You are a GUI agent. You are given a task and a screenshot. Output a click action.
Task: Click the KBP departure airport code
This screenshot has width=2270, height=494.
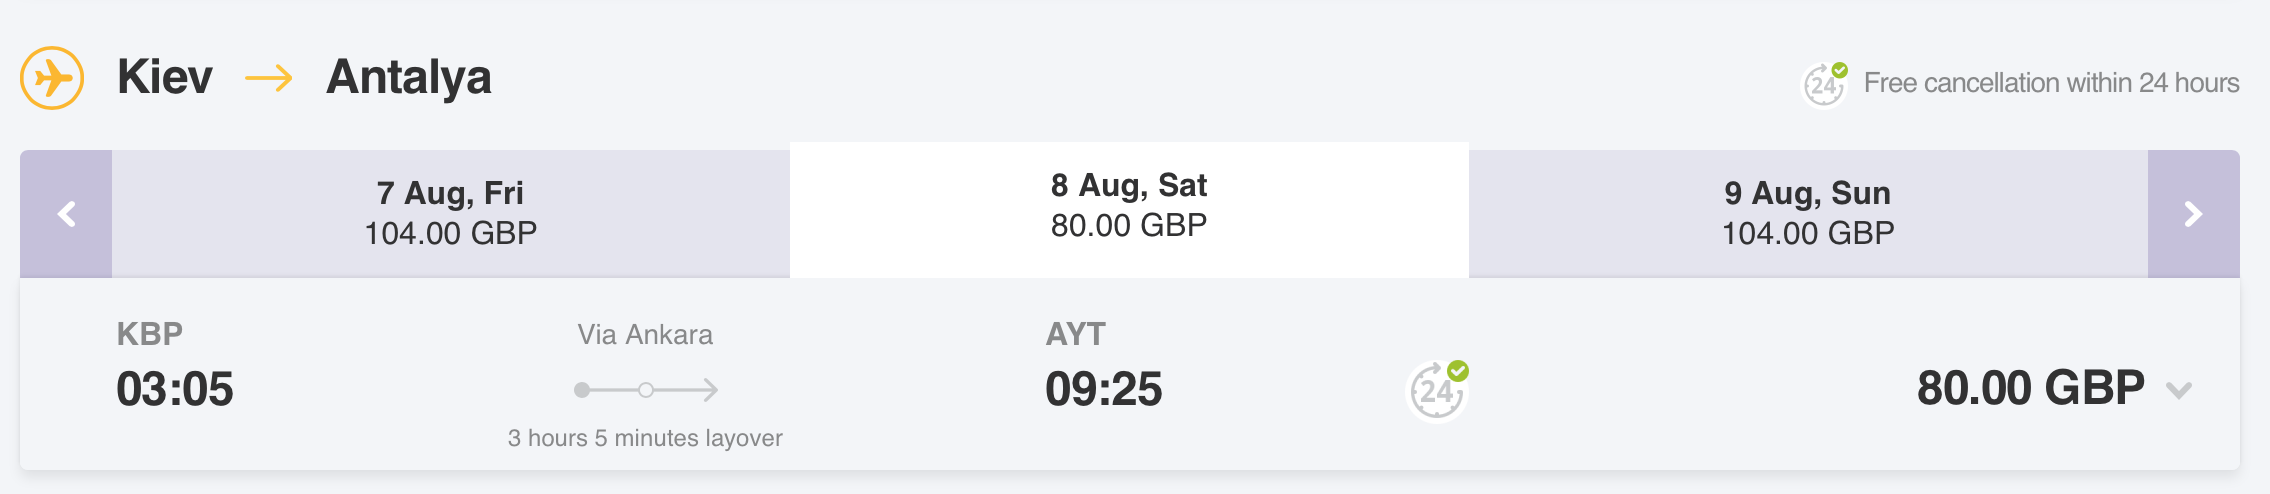[150, 334]
